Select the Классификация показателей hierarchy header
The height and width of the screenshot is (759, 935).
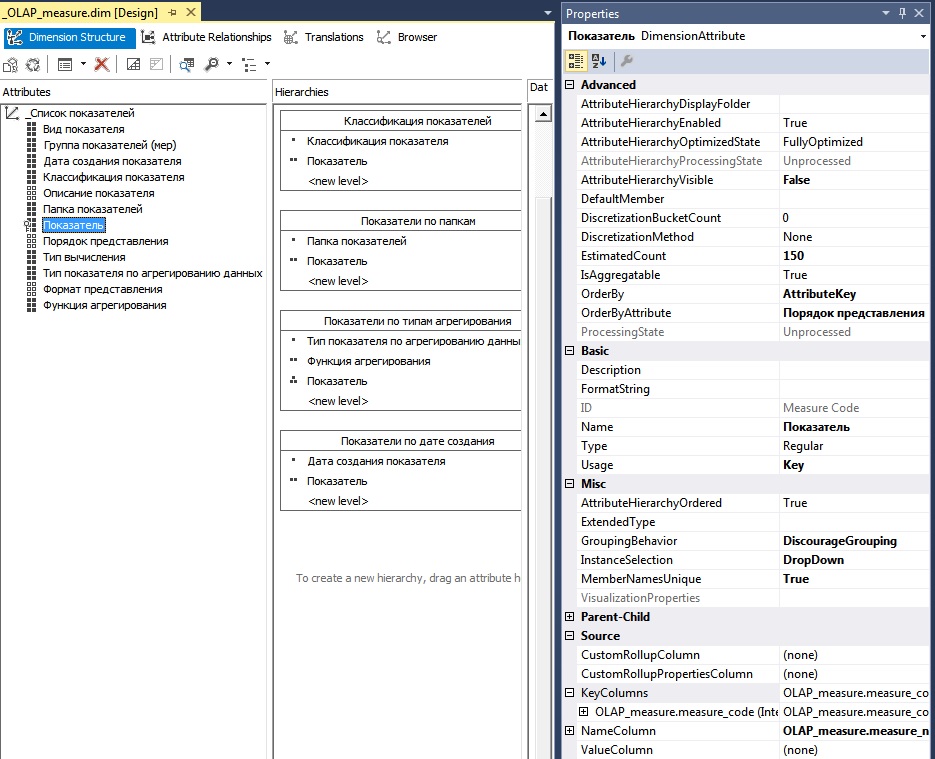(x=401, y=121)
